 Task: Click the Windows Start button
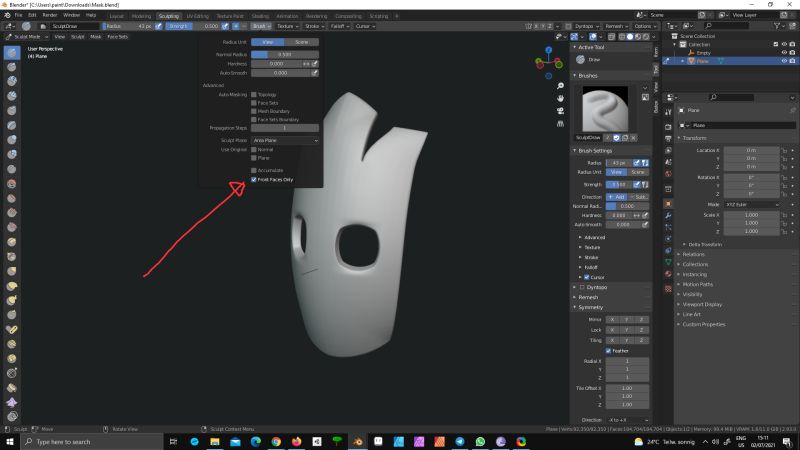tap(10, 442)
